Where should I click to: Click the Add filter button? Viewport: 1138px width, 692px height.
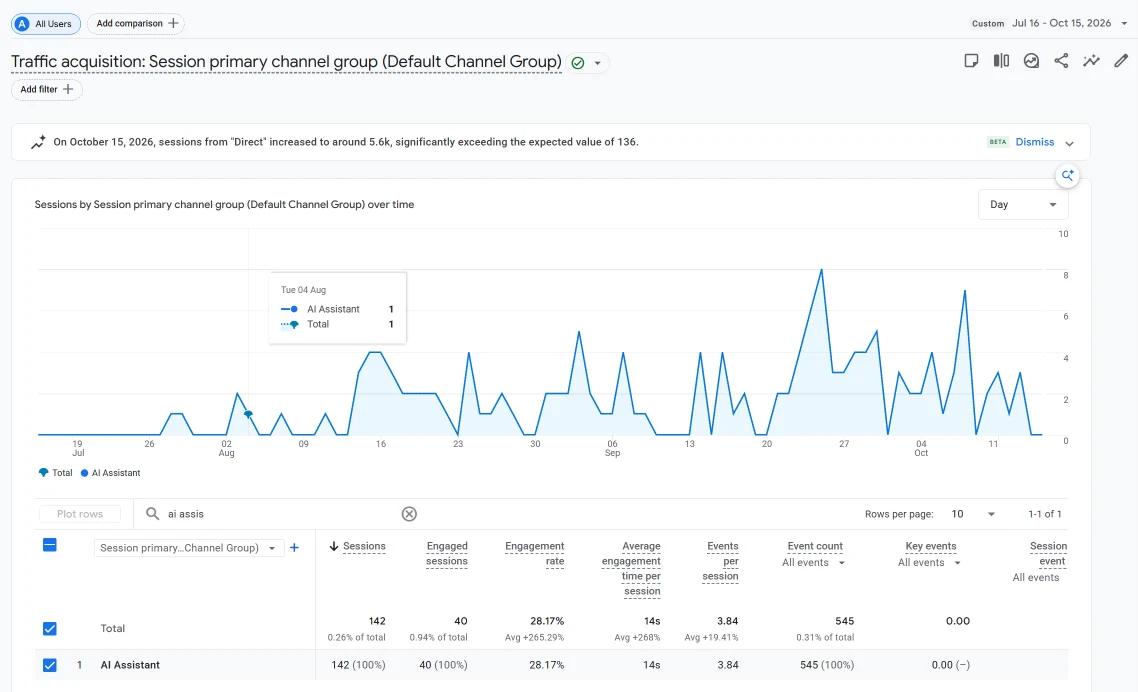coord(46,89)
